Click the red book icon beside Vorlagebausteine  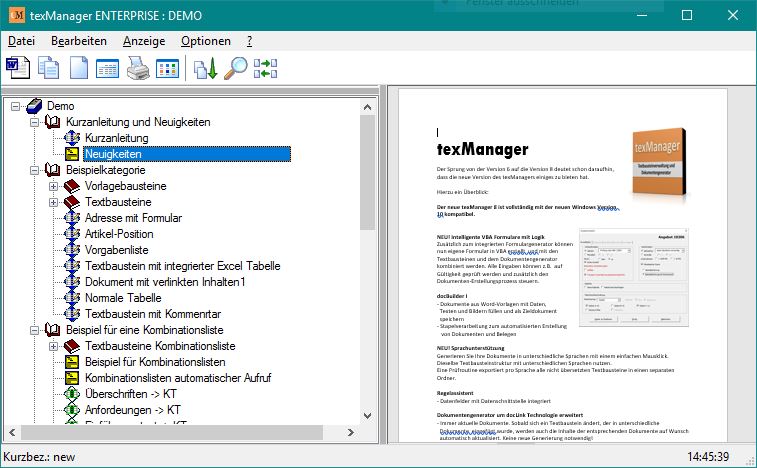pyautogui.click(x=72, y=185)
